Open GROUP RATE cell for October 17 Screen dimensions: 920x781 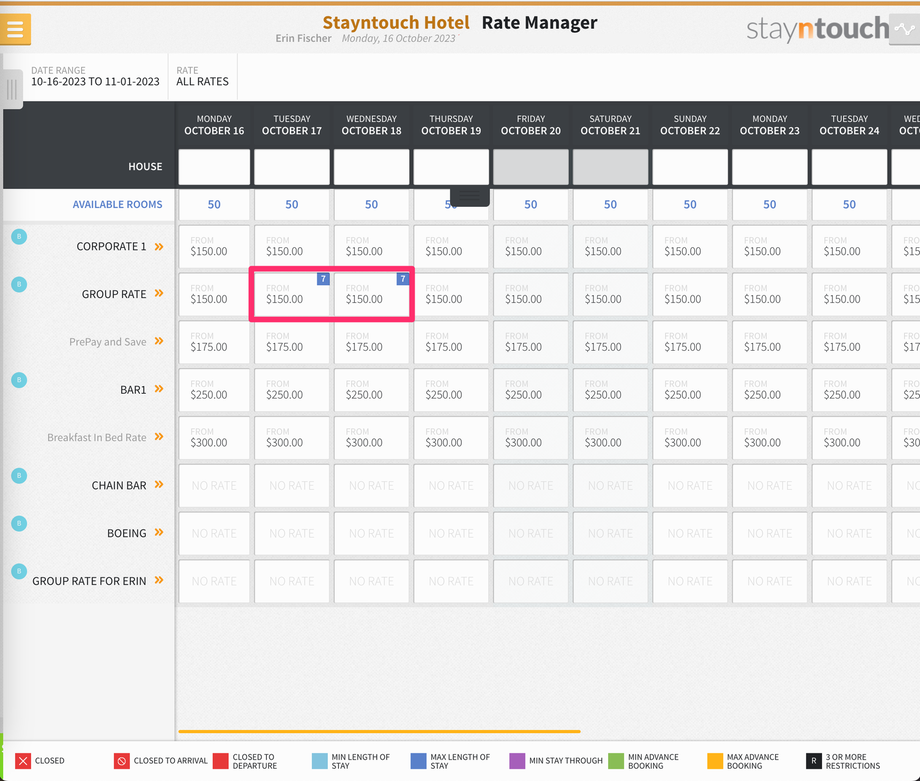pos(292,293)
